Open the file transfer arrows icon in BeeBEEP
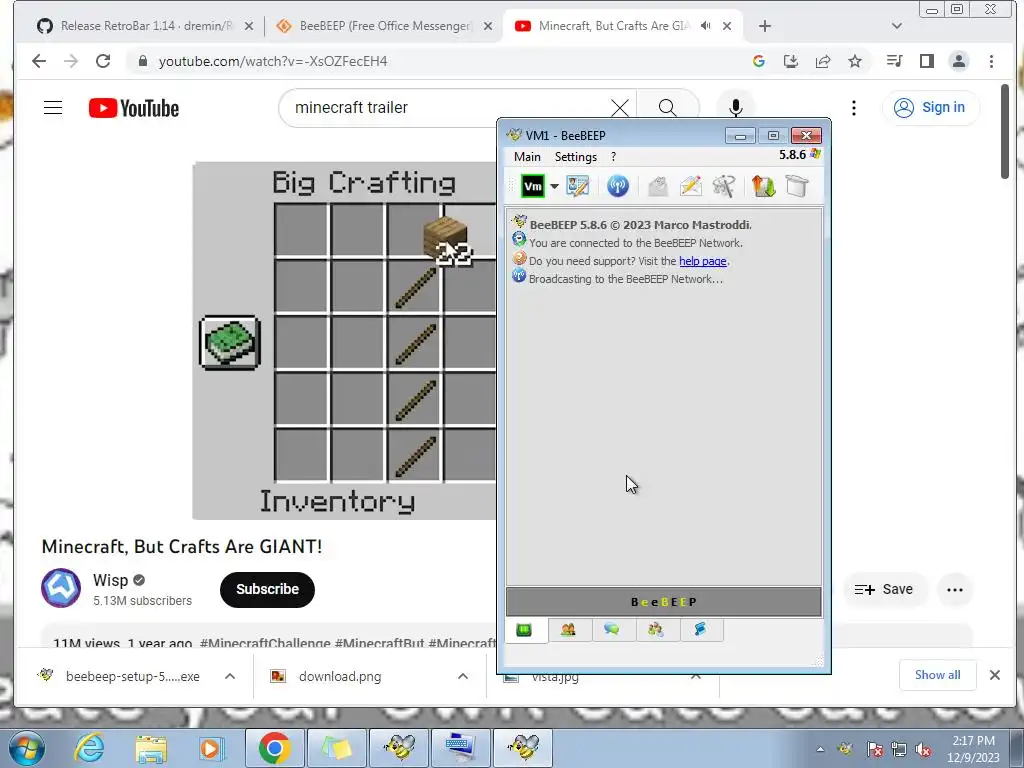1024x768 pixels. click(763, 187)
